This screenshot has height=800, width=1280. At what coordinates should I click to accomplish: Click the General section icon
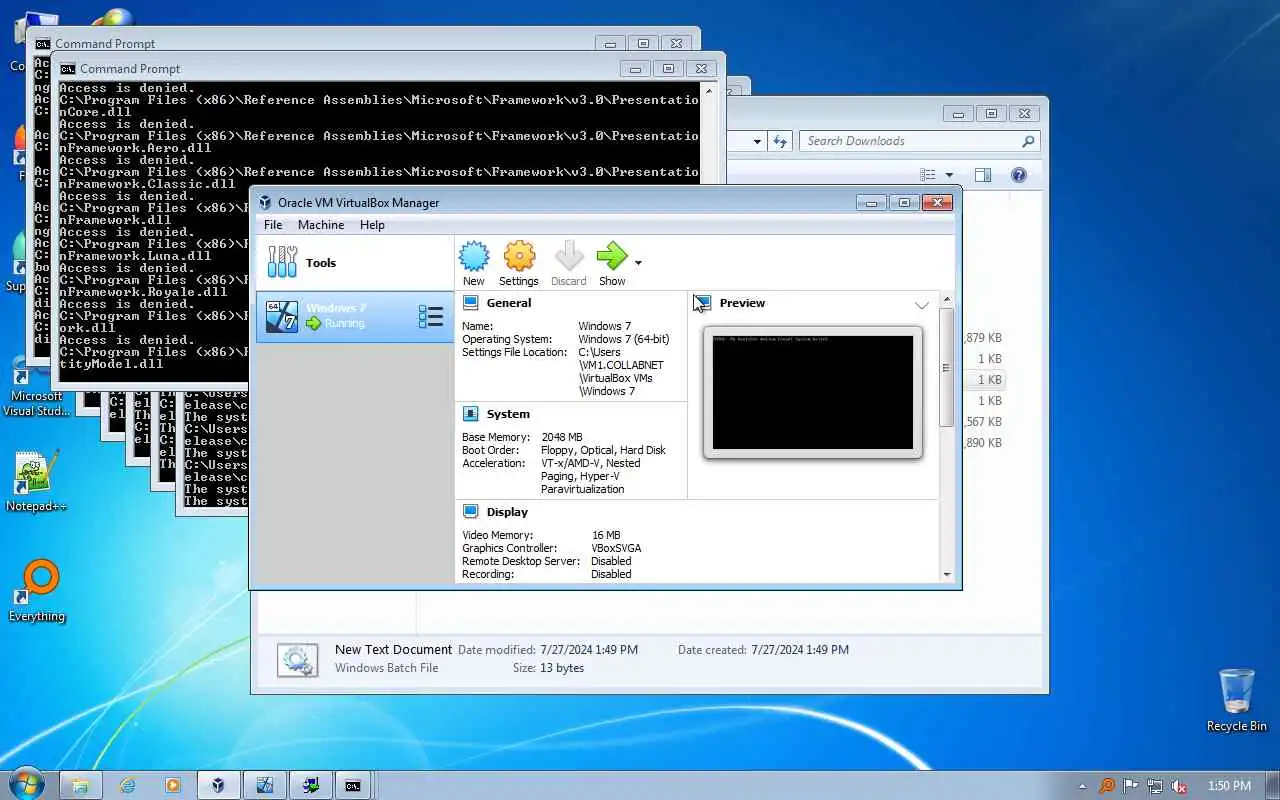click(470, 303)
